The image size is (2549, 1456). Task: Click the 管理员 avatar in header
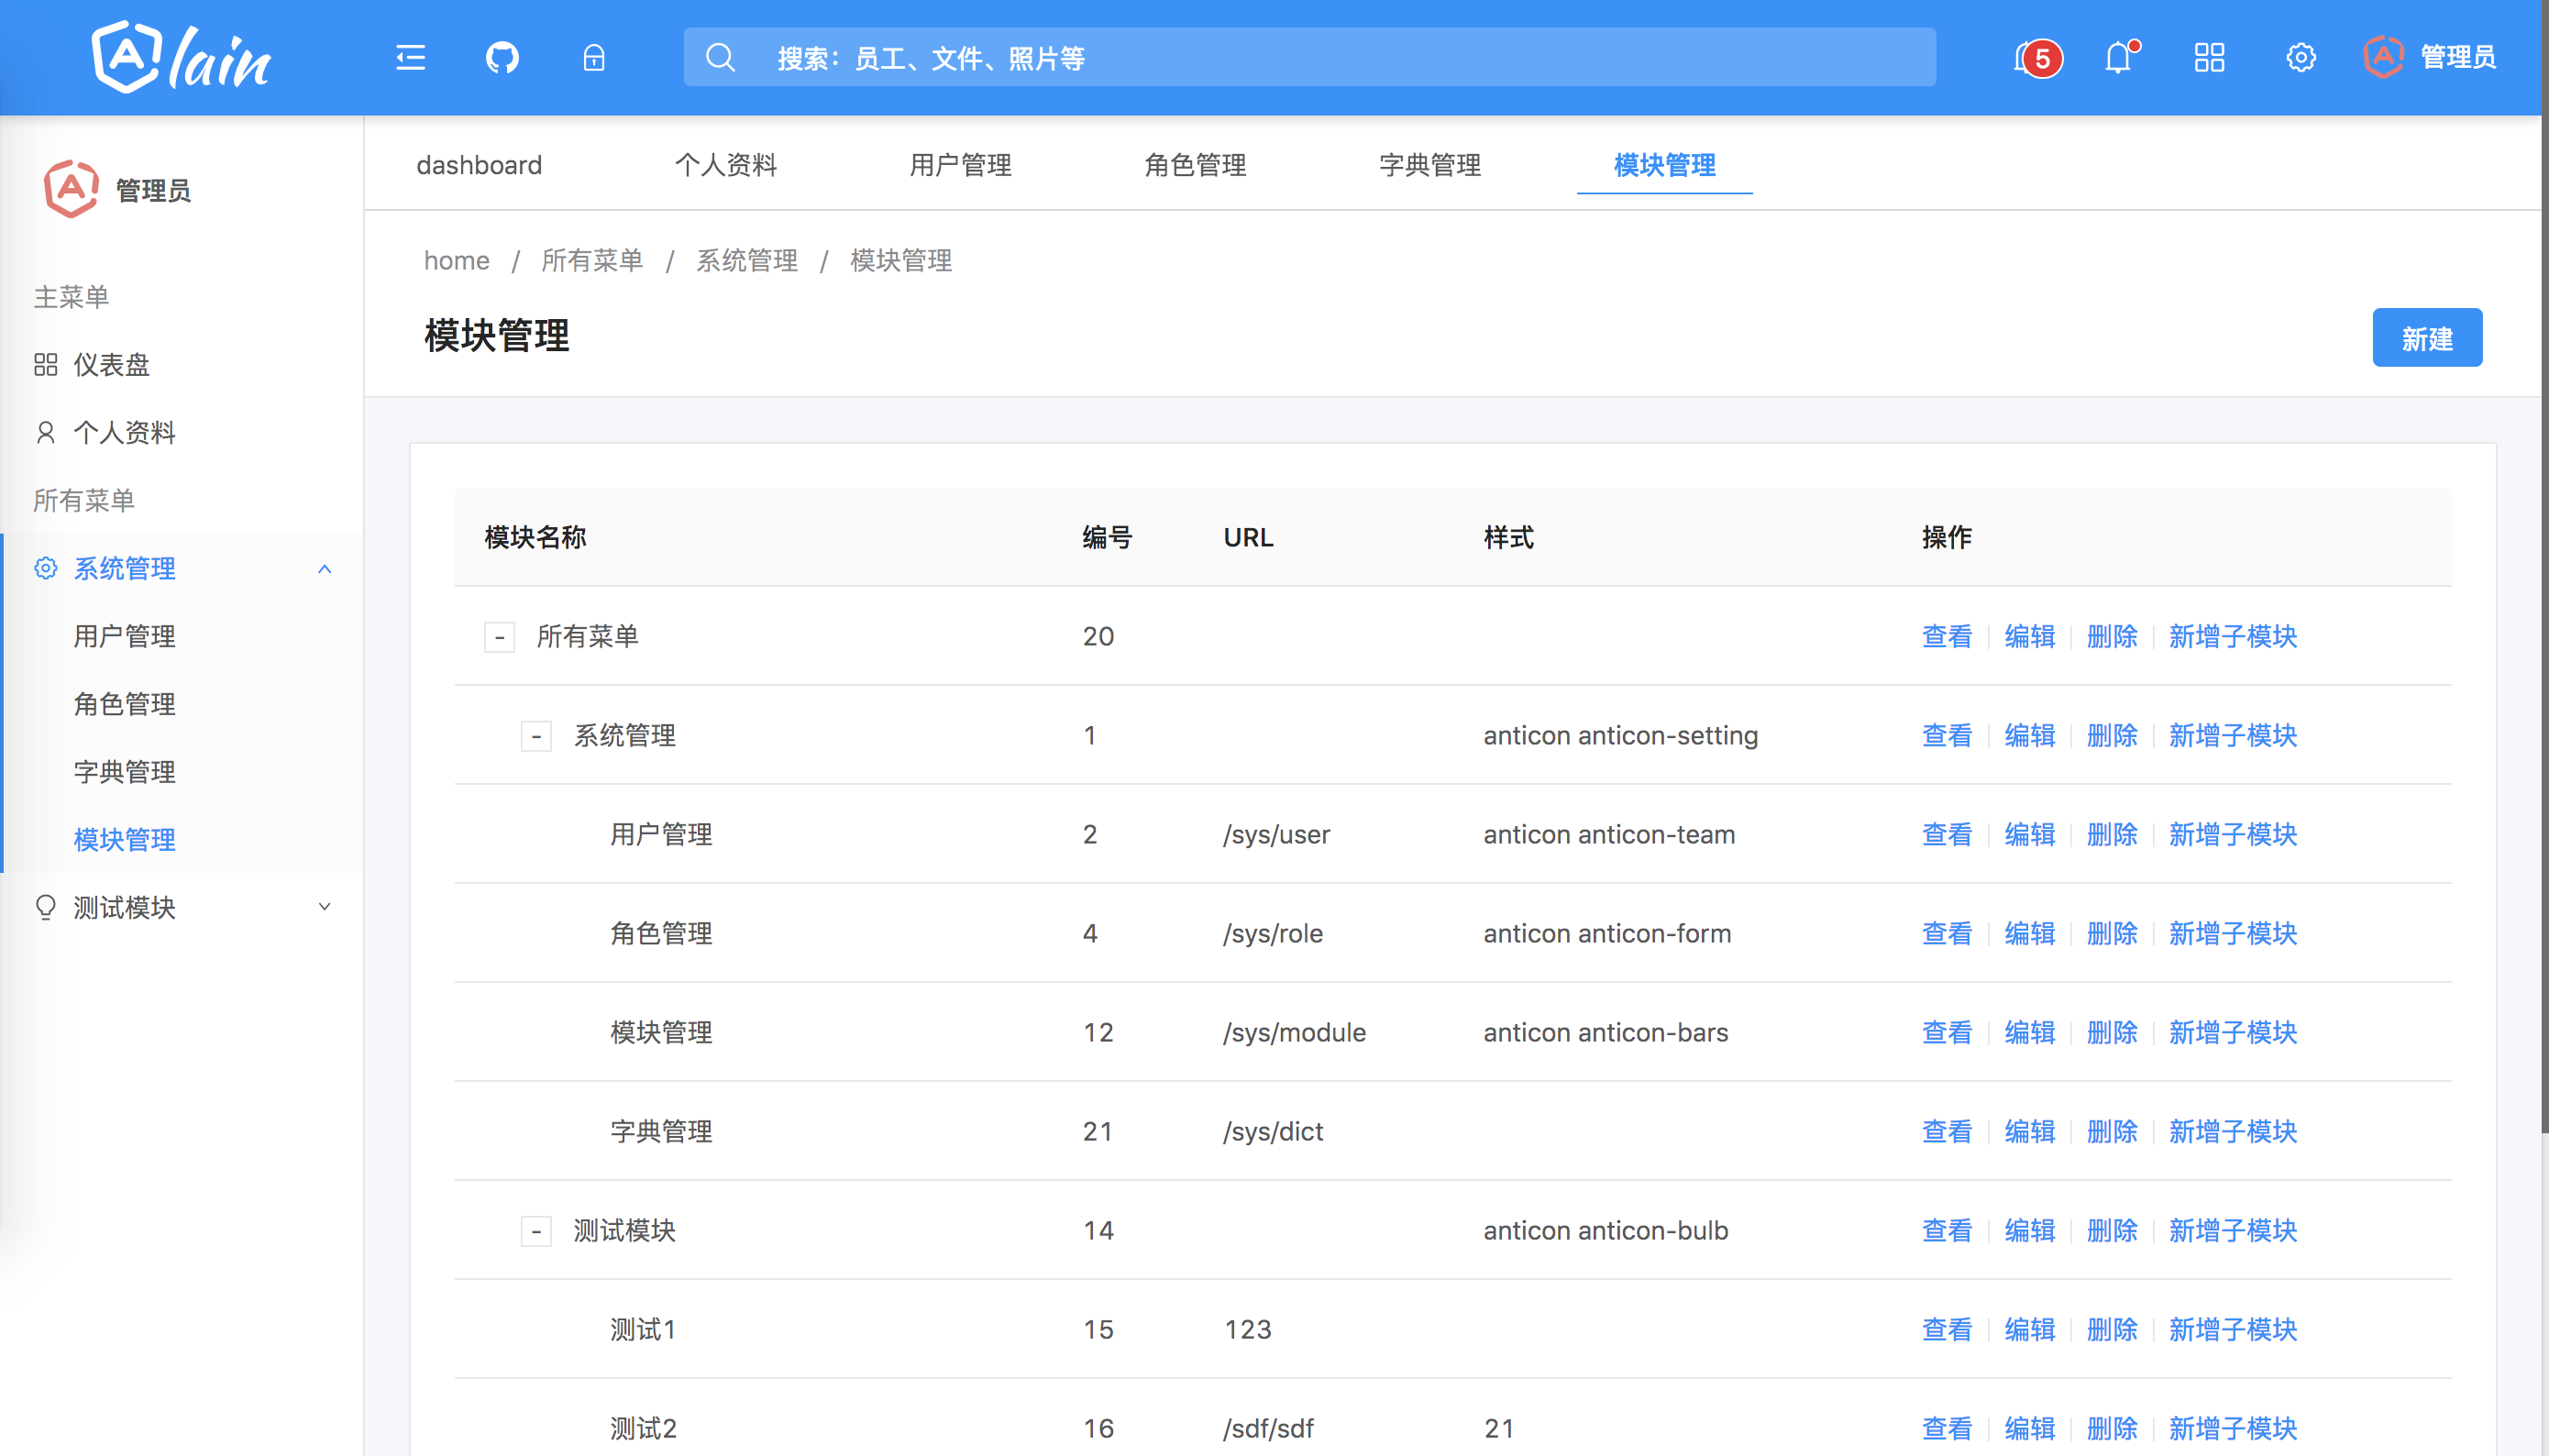pyautogui.click(x=2383, y=57)
